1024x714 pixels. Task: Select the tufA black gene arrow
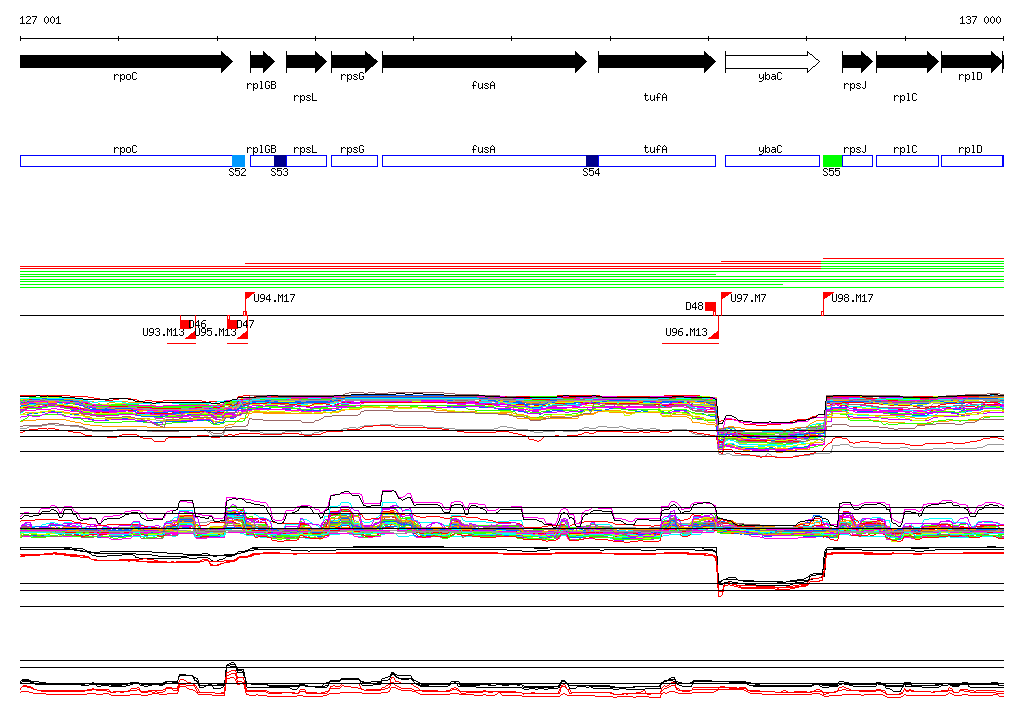[657, 62]
